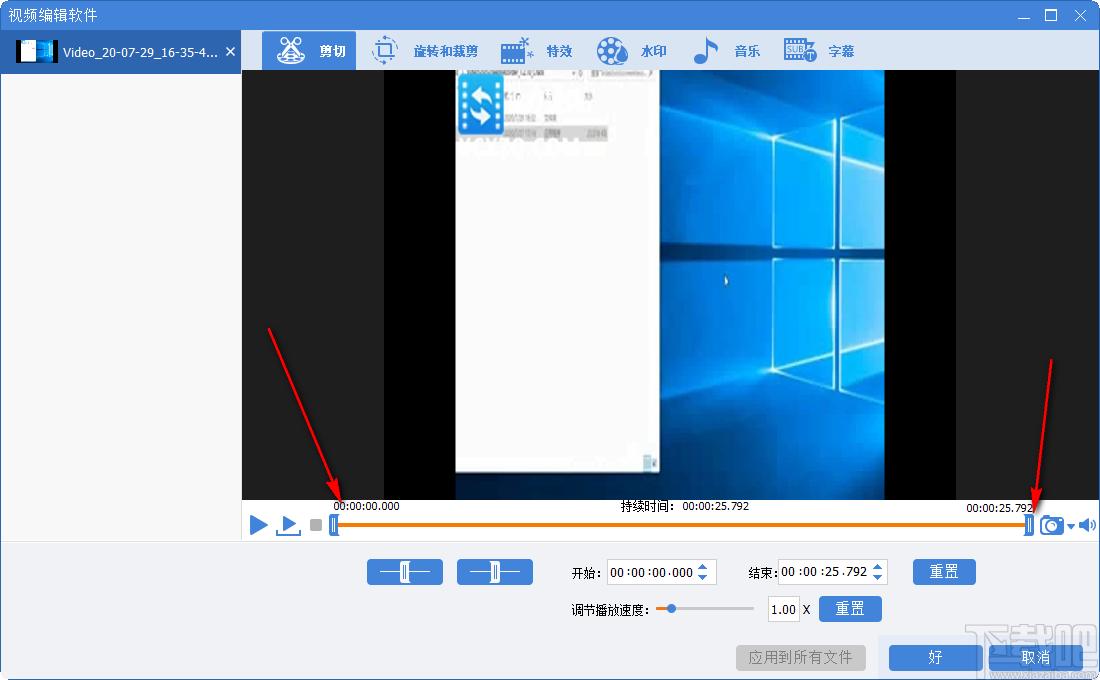This screenshot has width=1100, height=680.
Task: Play the selected clip segment
Action: tap(288, 525)
